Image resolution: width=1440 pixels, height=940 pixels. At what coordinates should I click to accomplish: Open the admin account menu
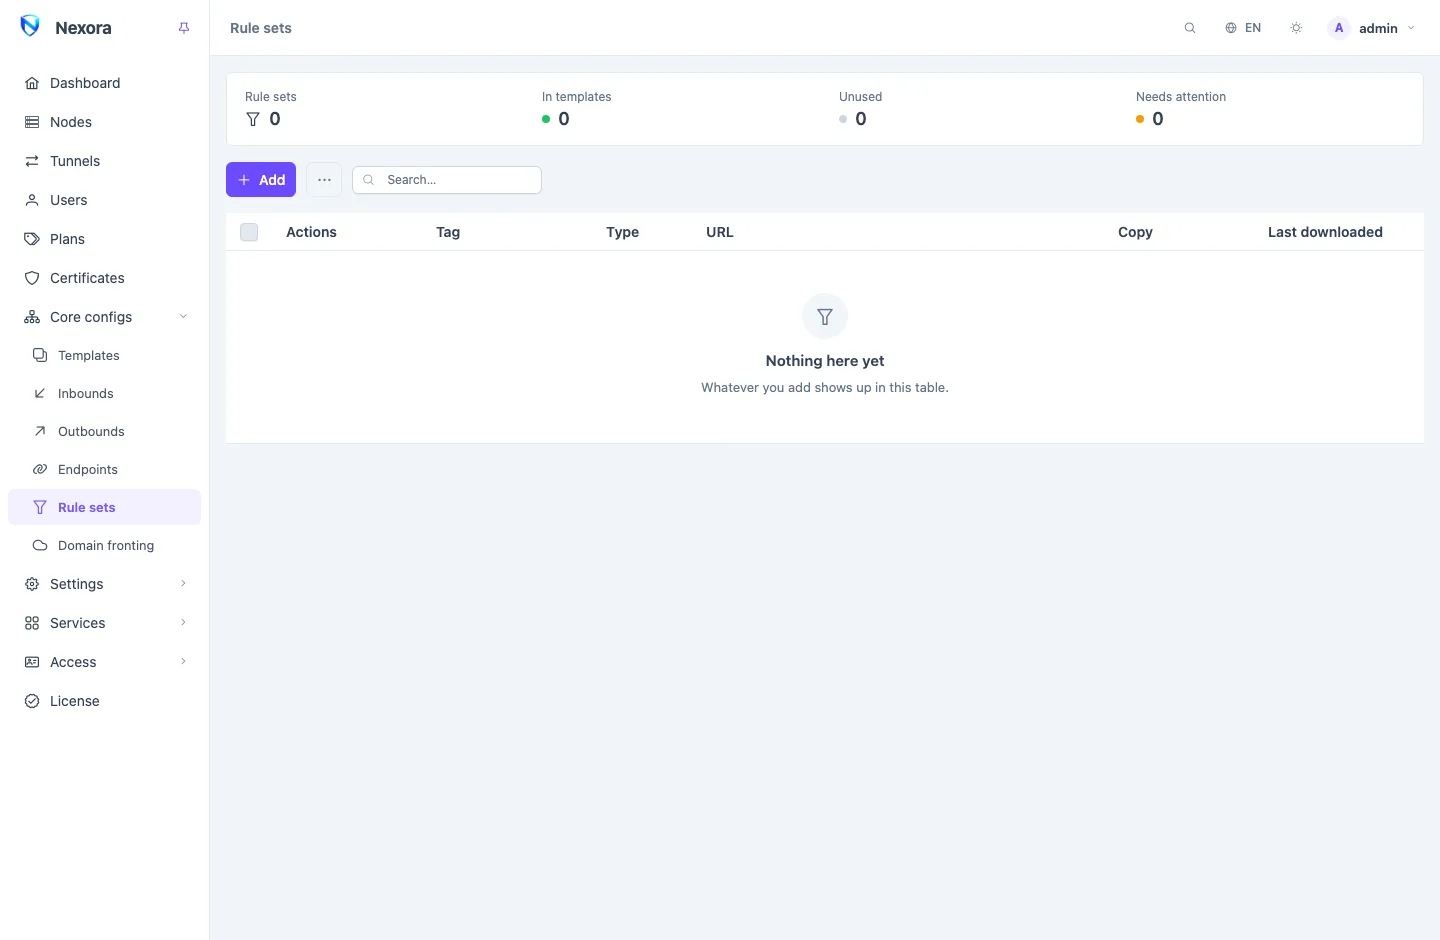pyautogui.click(x=1371, y=28)
